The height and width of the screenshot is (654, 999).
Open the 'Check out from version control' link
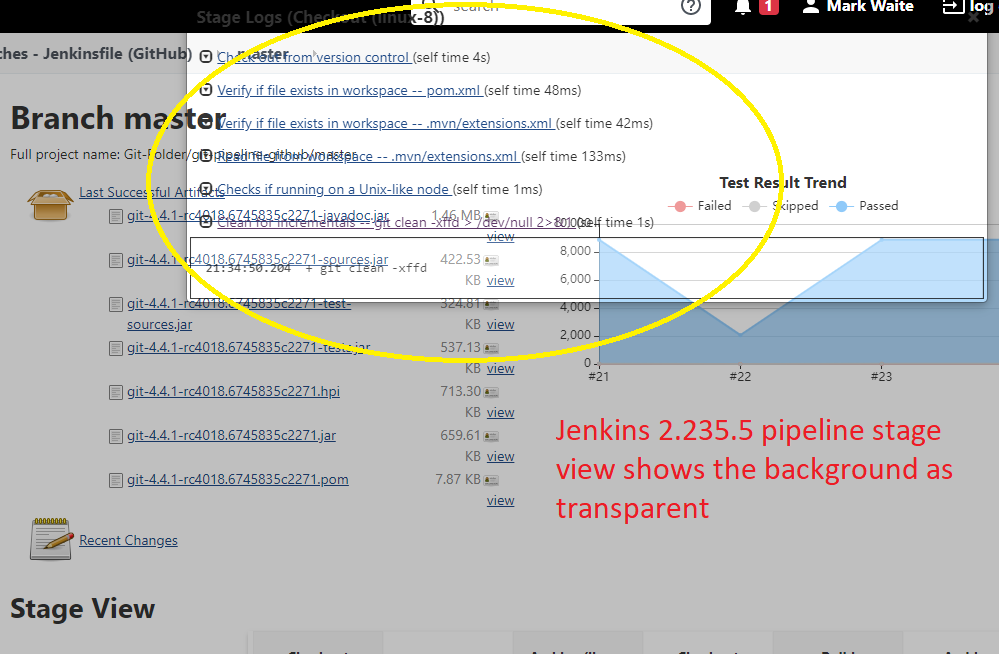coord(313,57)
